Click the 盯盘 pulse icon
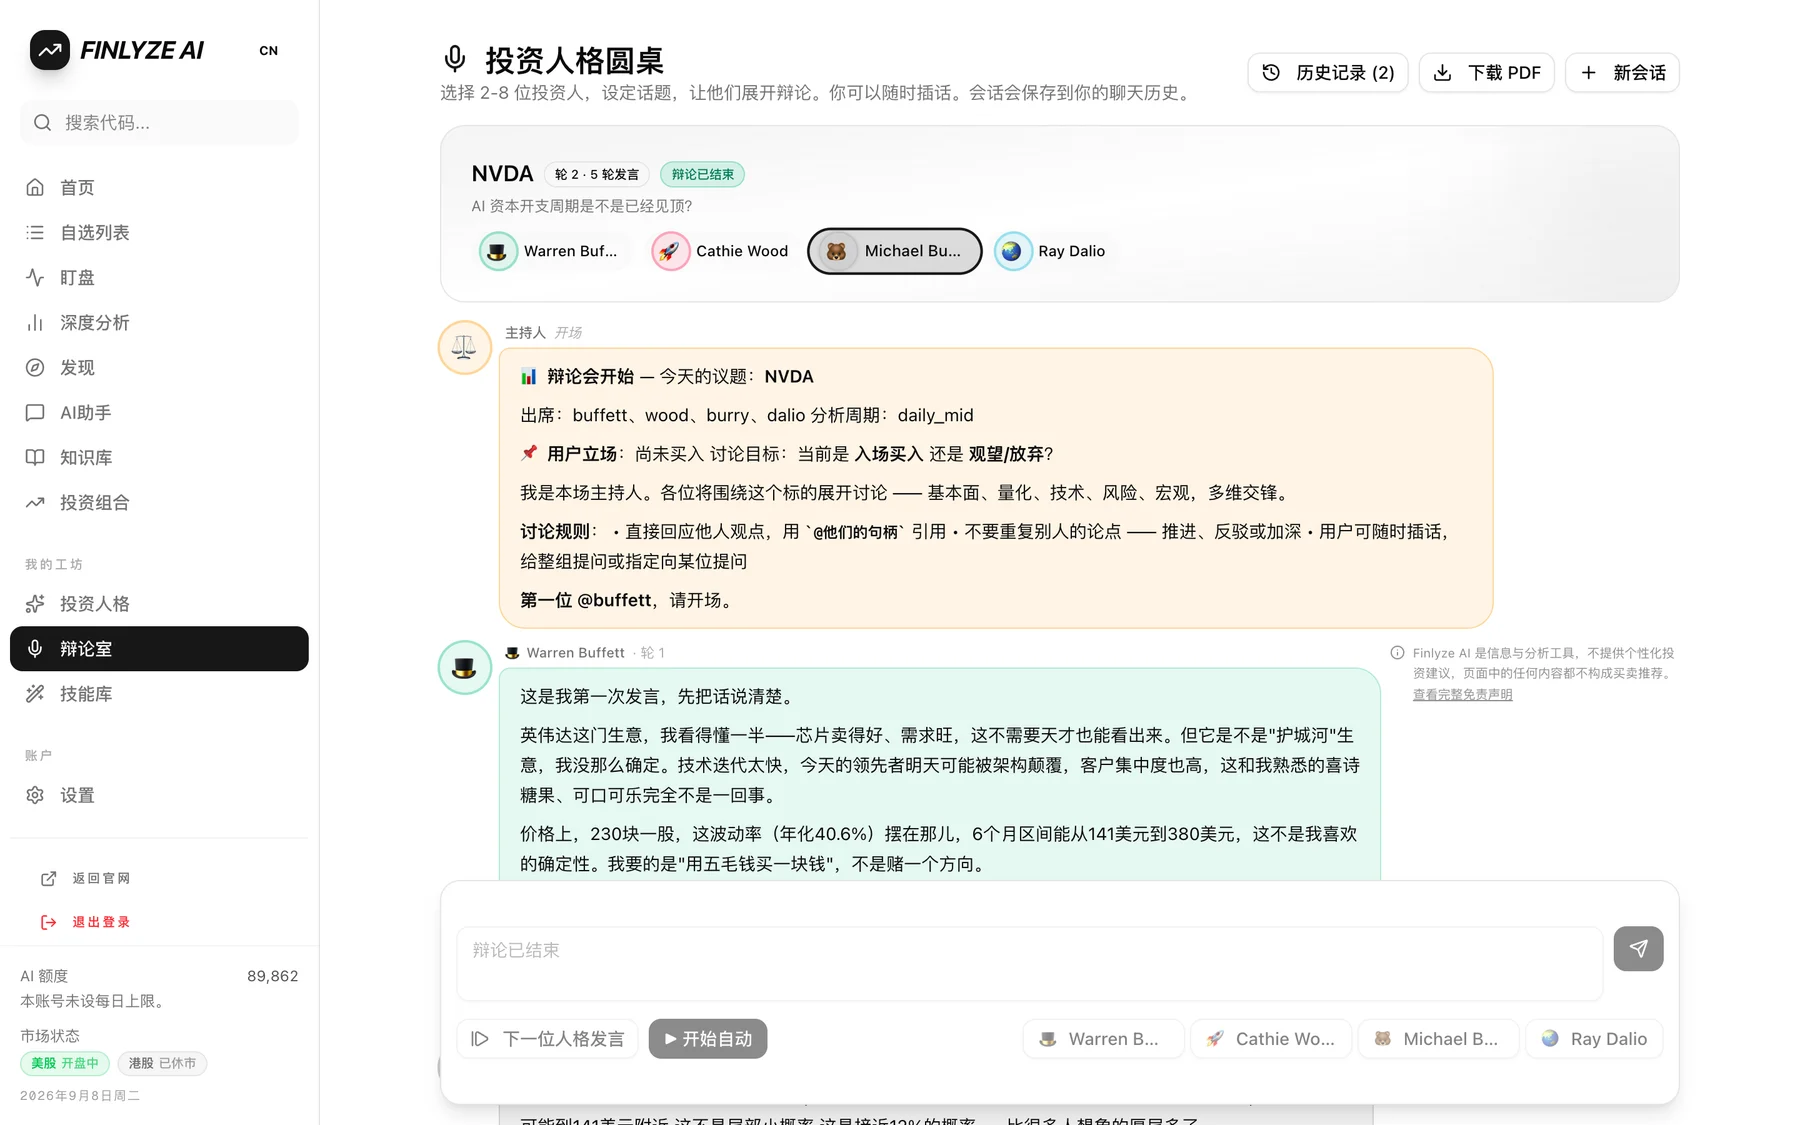The height and width of the screenshot is (1125, 1800). (x=35, y=277)
